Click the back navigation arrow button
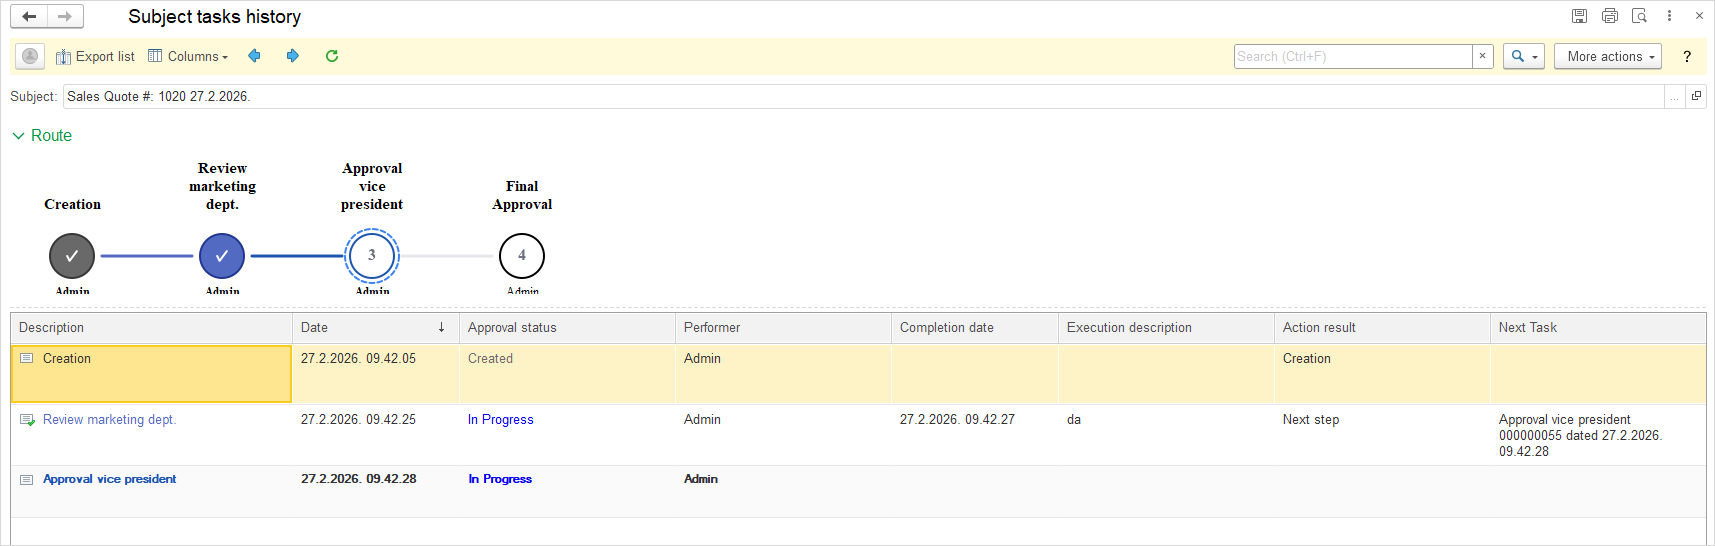The width and height of the screenshot is (1715, 546). (x=29, y=17)
